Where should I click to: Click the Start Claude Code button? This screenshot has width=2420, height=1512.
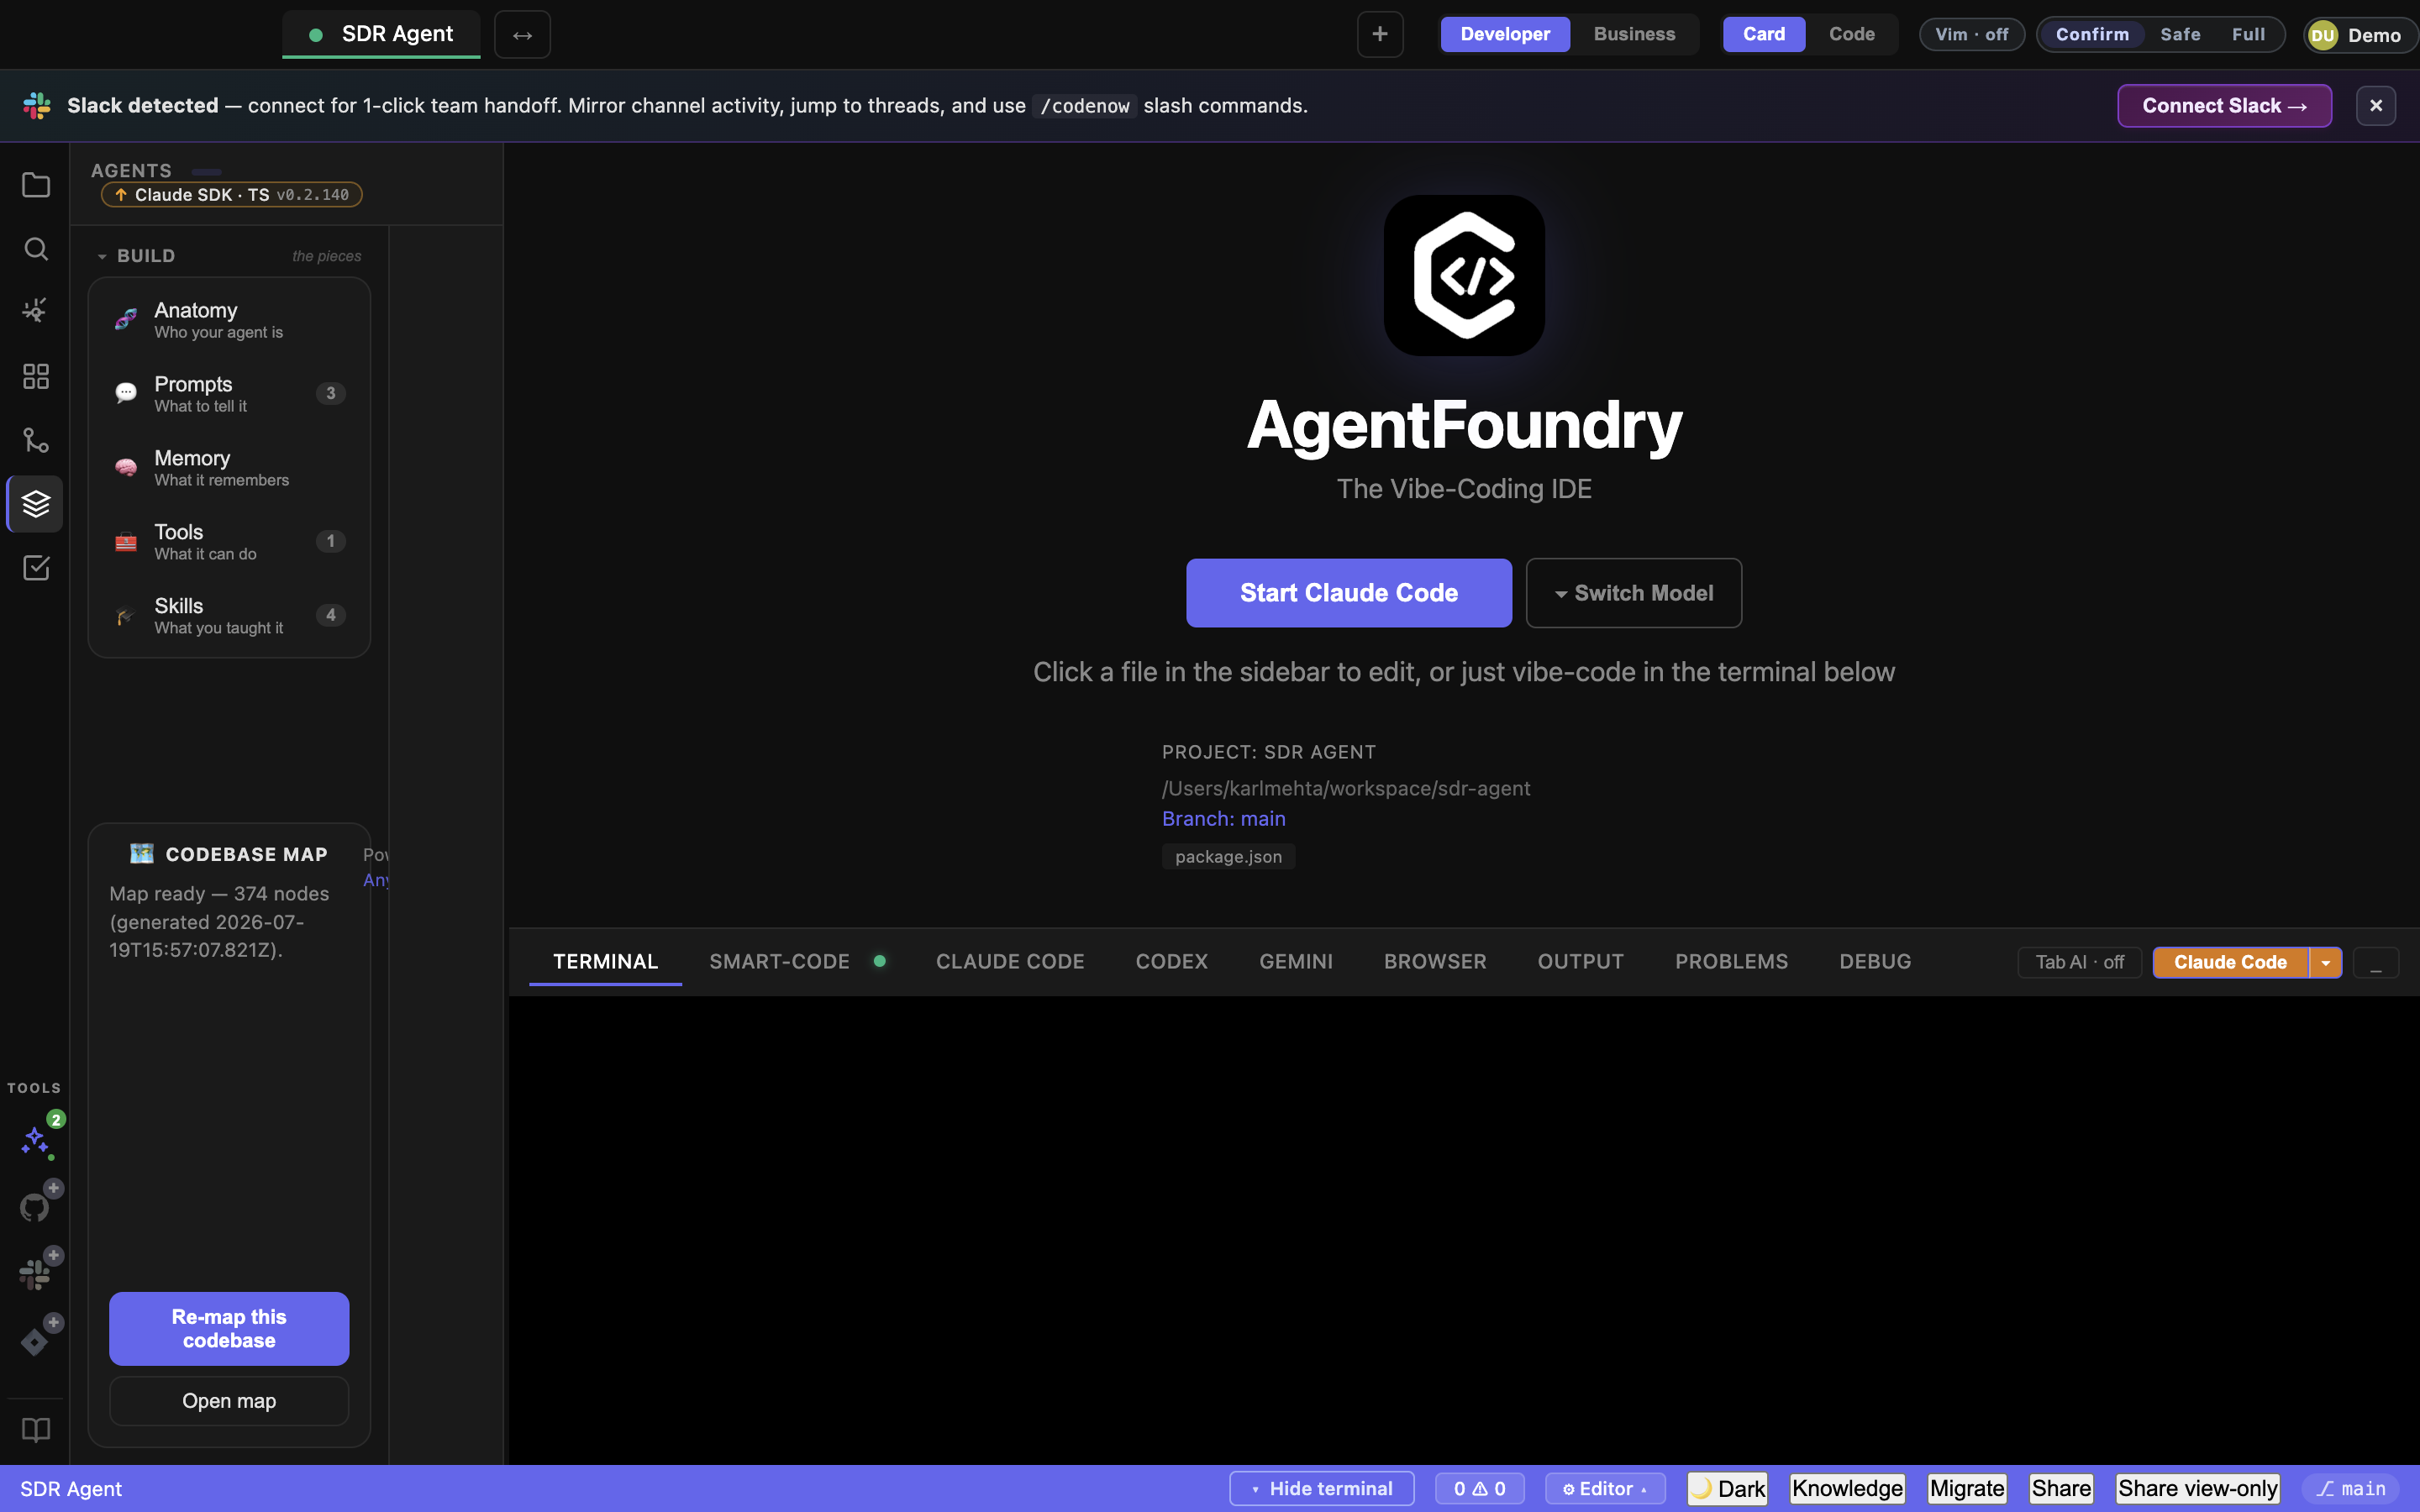[x=1349, y=593]
